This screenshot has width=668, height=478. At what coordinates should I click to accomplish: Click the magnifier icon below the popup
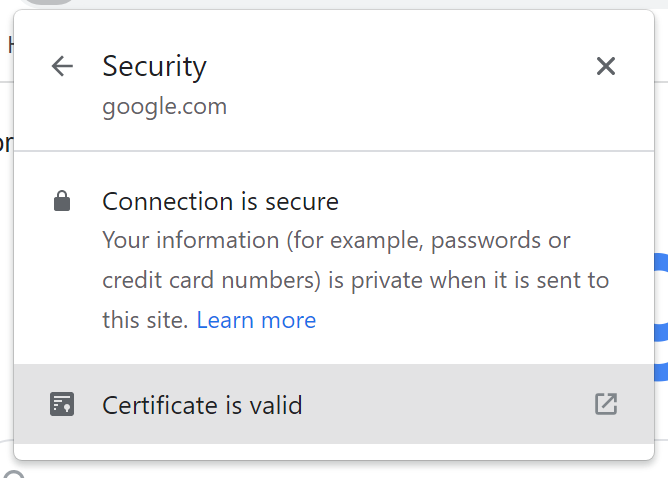coord(12,474)
